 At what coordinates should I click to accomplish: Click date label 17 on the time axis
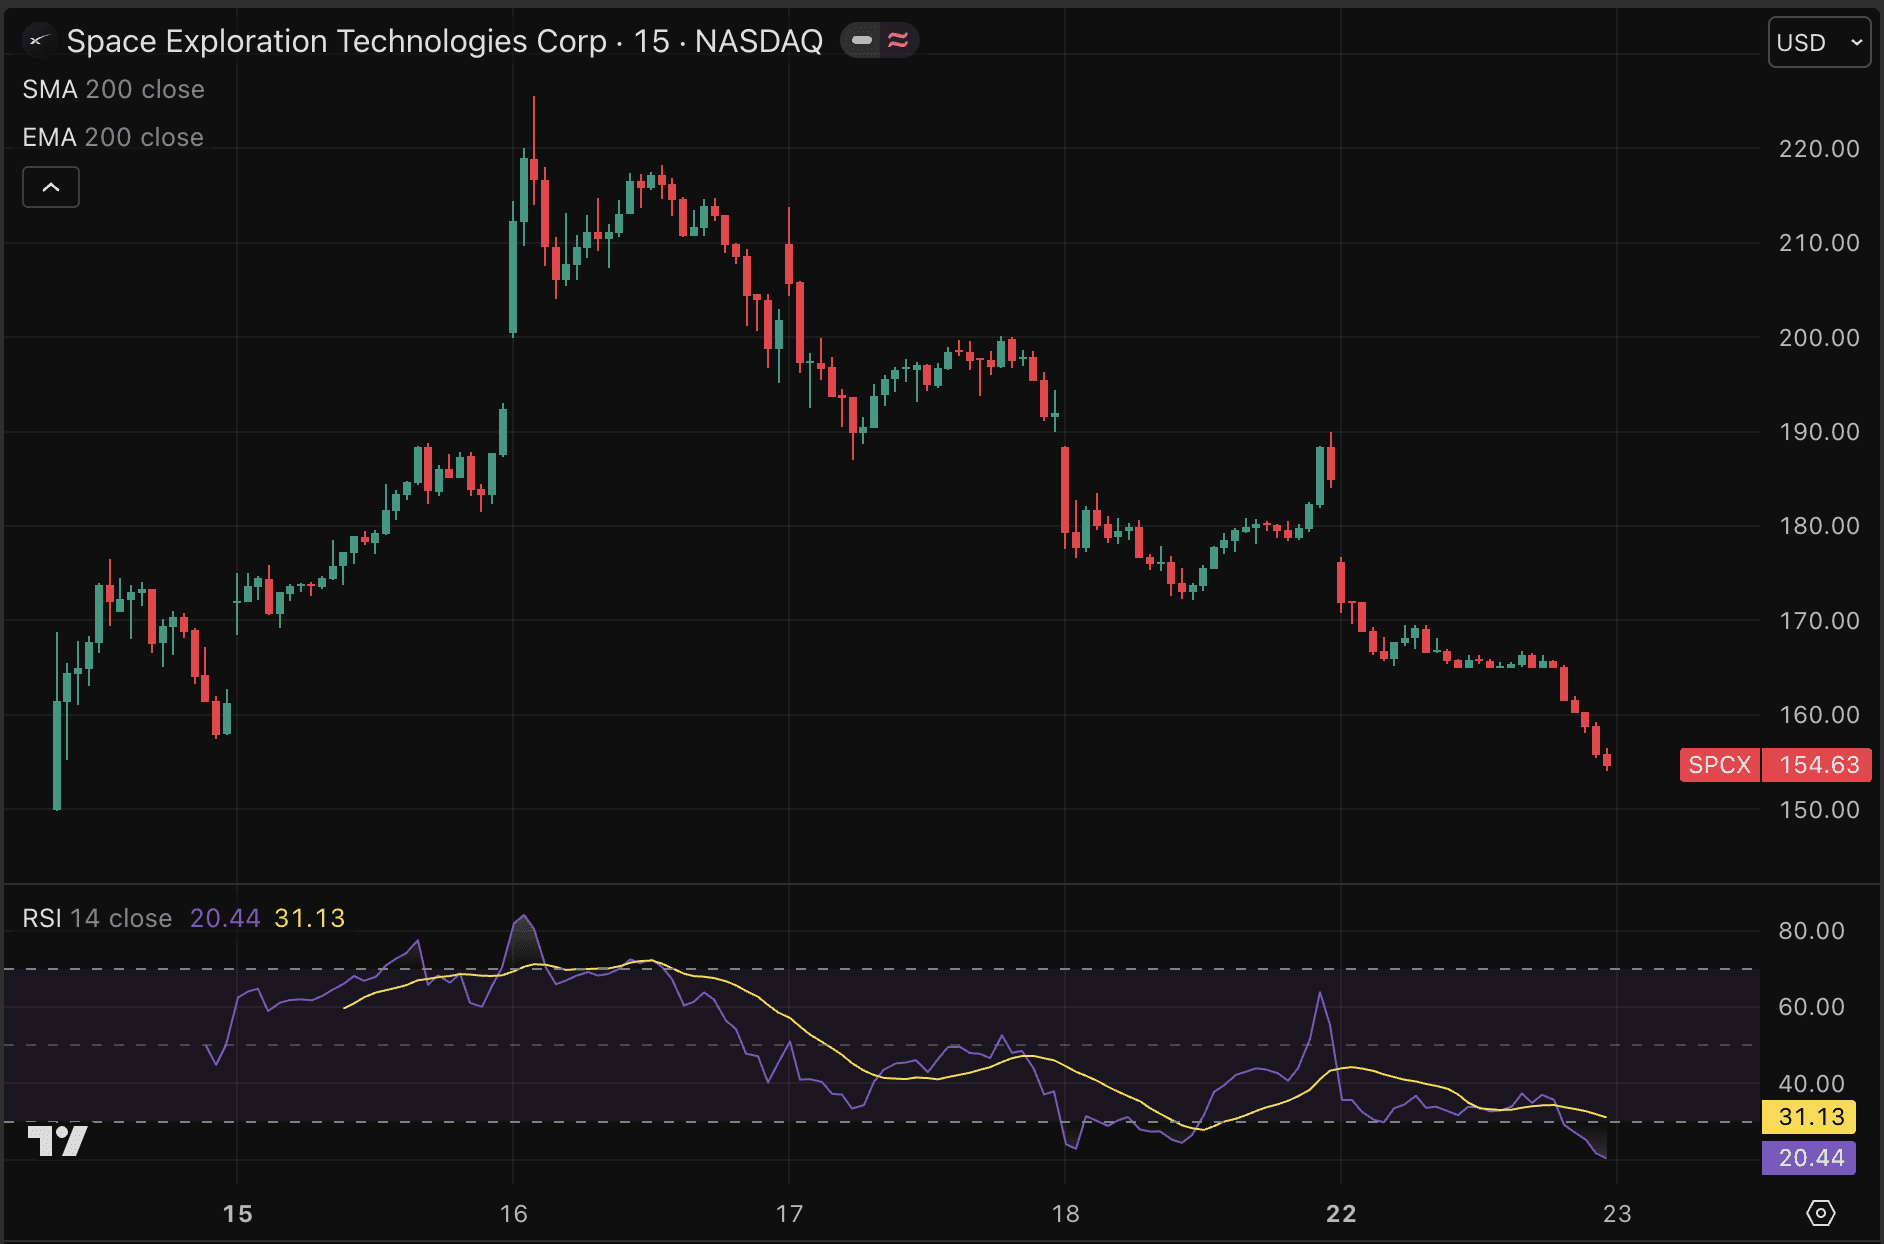point(789,1214)
